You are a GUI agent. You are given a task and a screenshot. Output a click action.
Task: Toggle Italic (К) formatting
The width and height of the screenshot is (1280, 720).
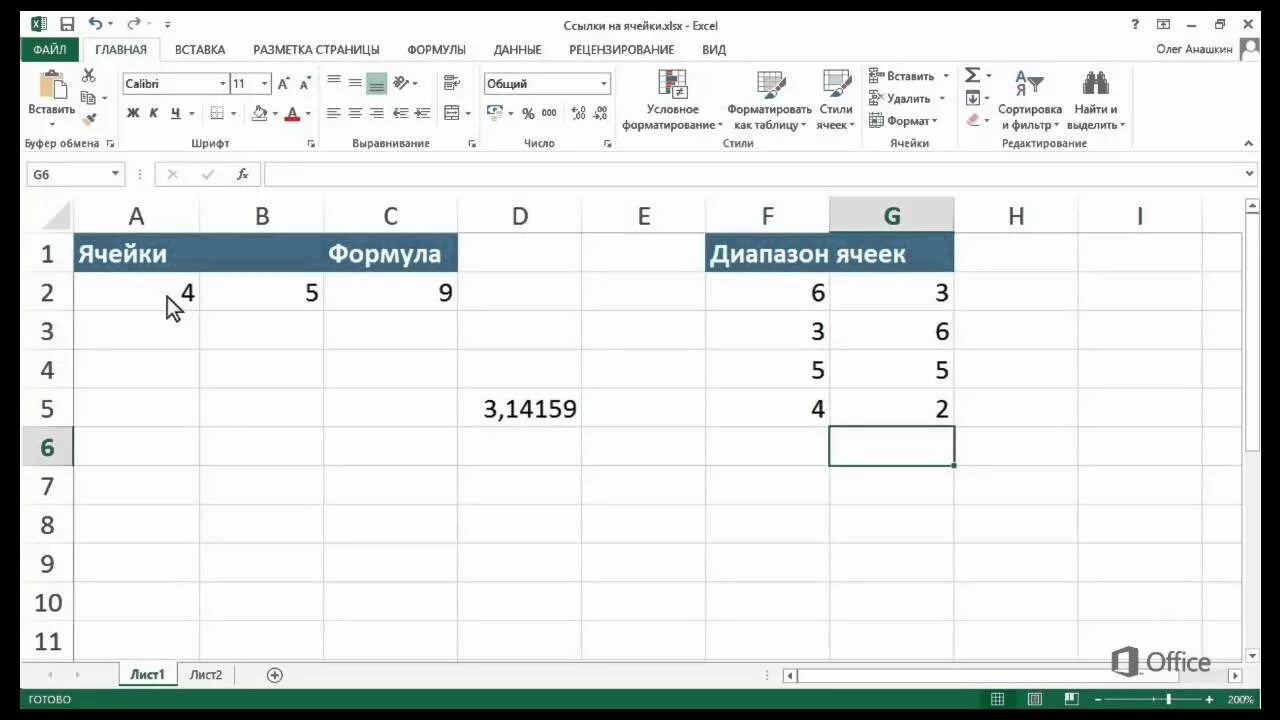point(154,113)
